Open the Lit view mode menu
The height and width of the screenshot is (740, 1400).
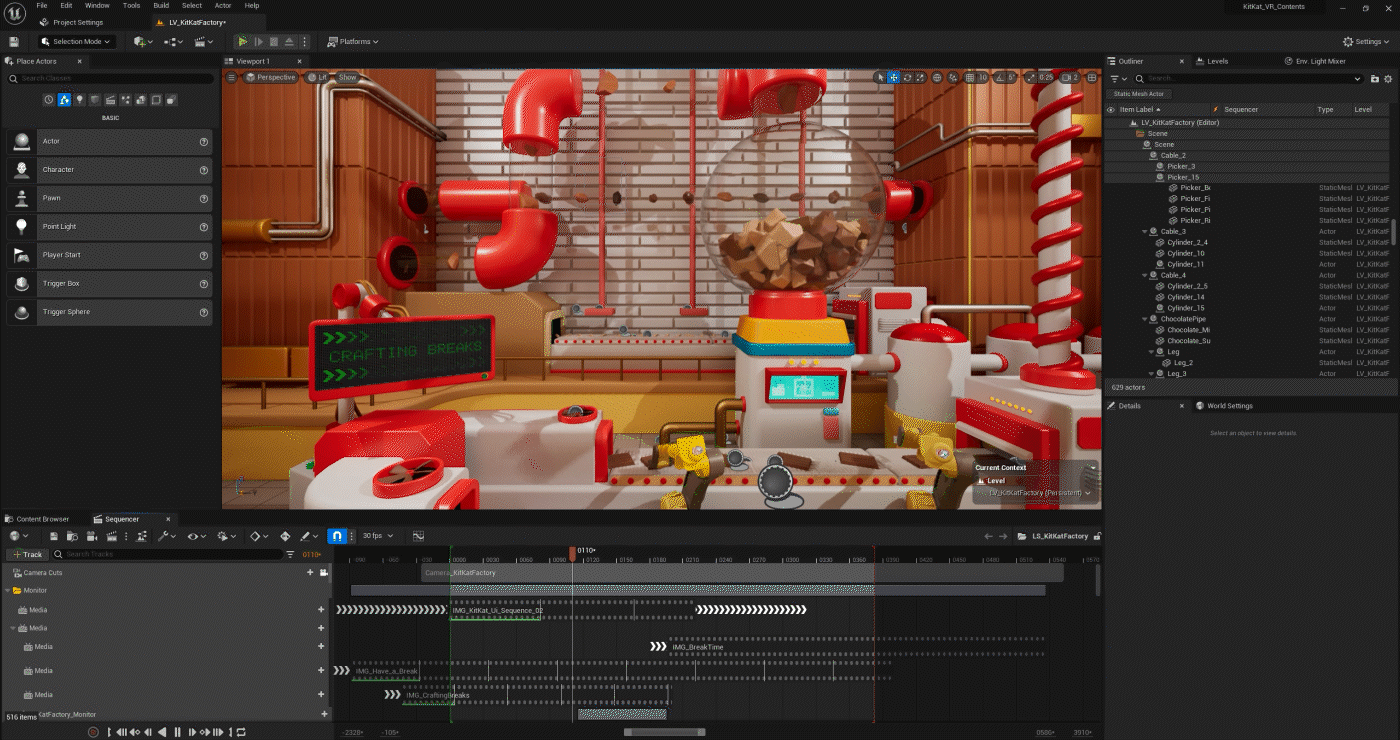pyautogui.click(x=317, y=77)
